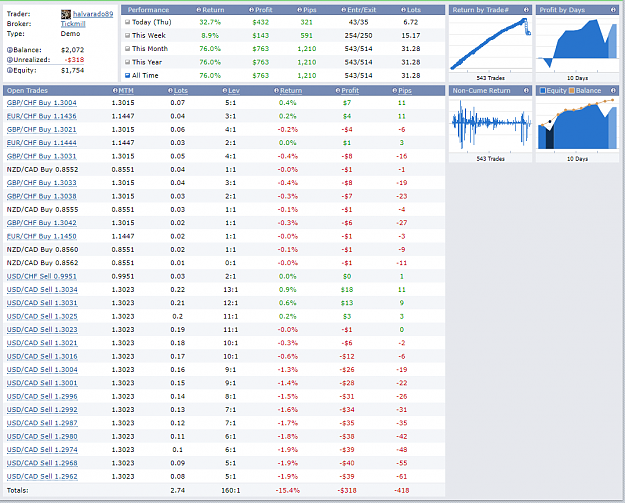
Task: Click info icon on Equity Balance panel
Action: pyautogui.click(x=613, y=90)
